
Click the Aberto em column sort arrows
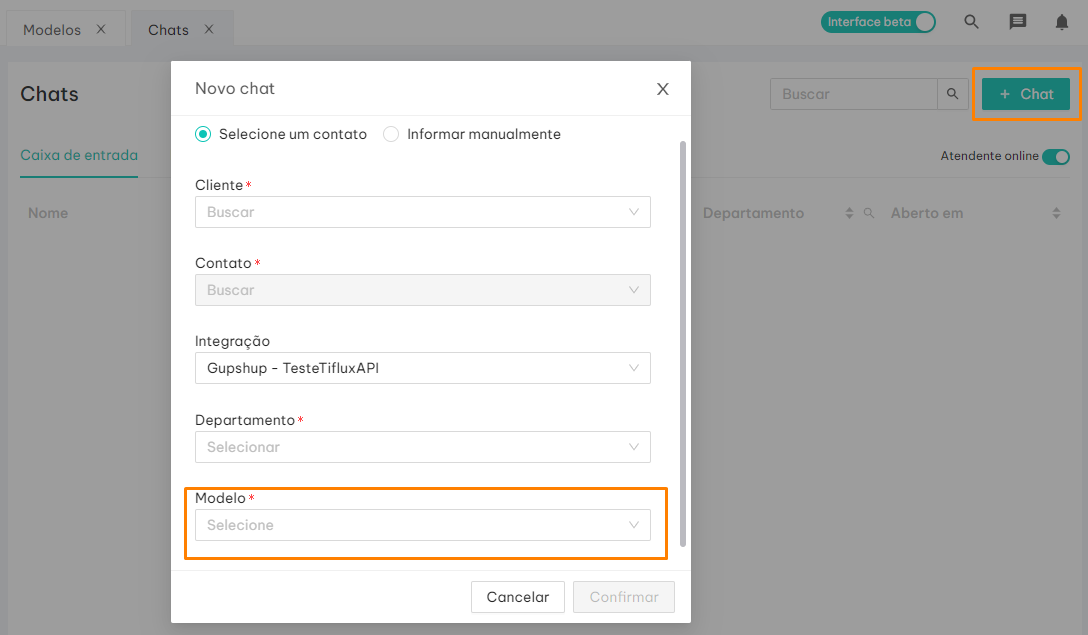point(1056,213)
